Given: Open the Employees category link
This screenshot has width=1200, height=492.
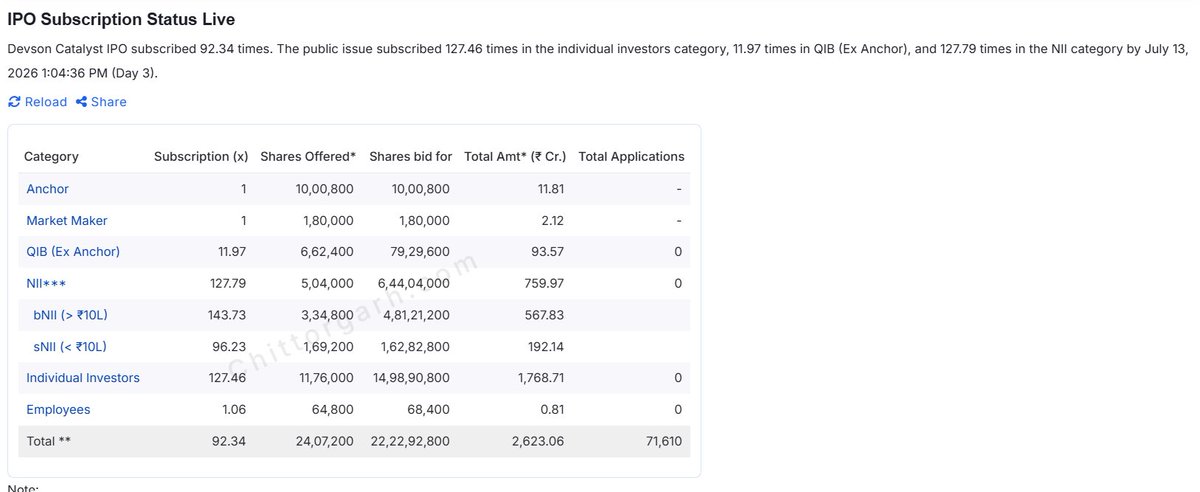Looking at the screenshot, I should pos(58,410).
